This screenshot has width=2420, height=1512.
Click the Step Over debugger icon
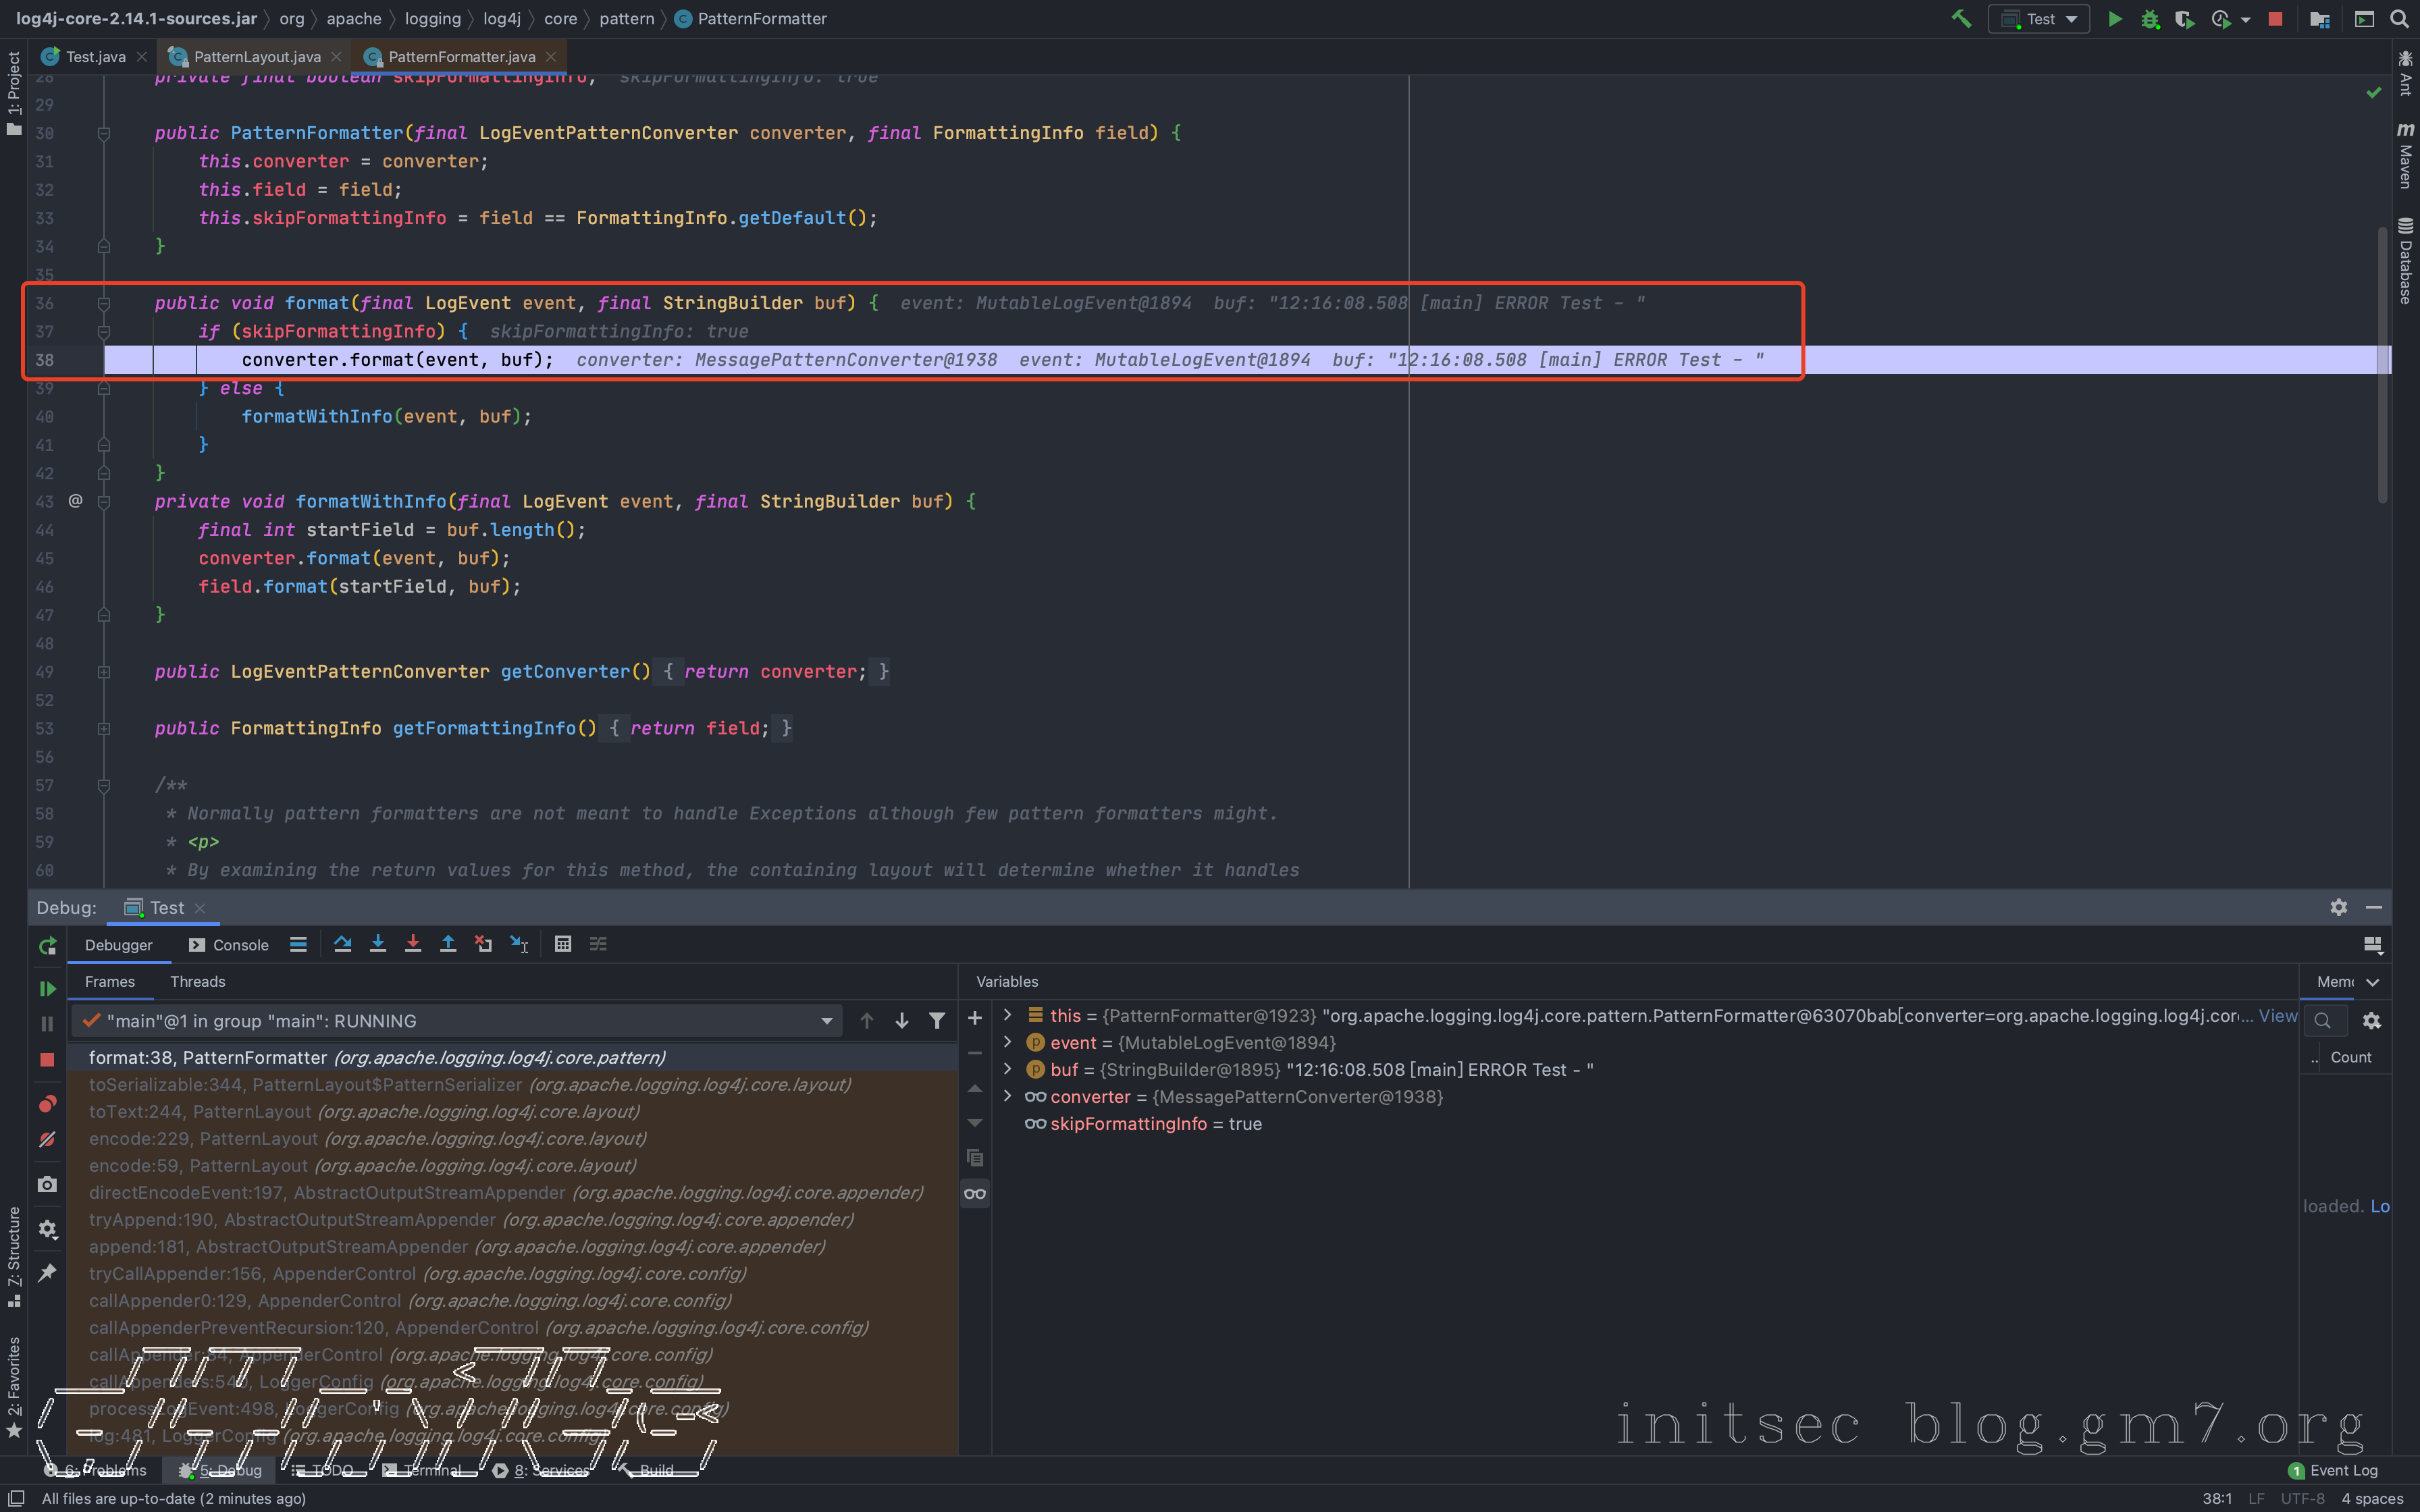342,944
